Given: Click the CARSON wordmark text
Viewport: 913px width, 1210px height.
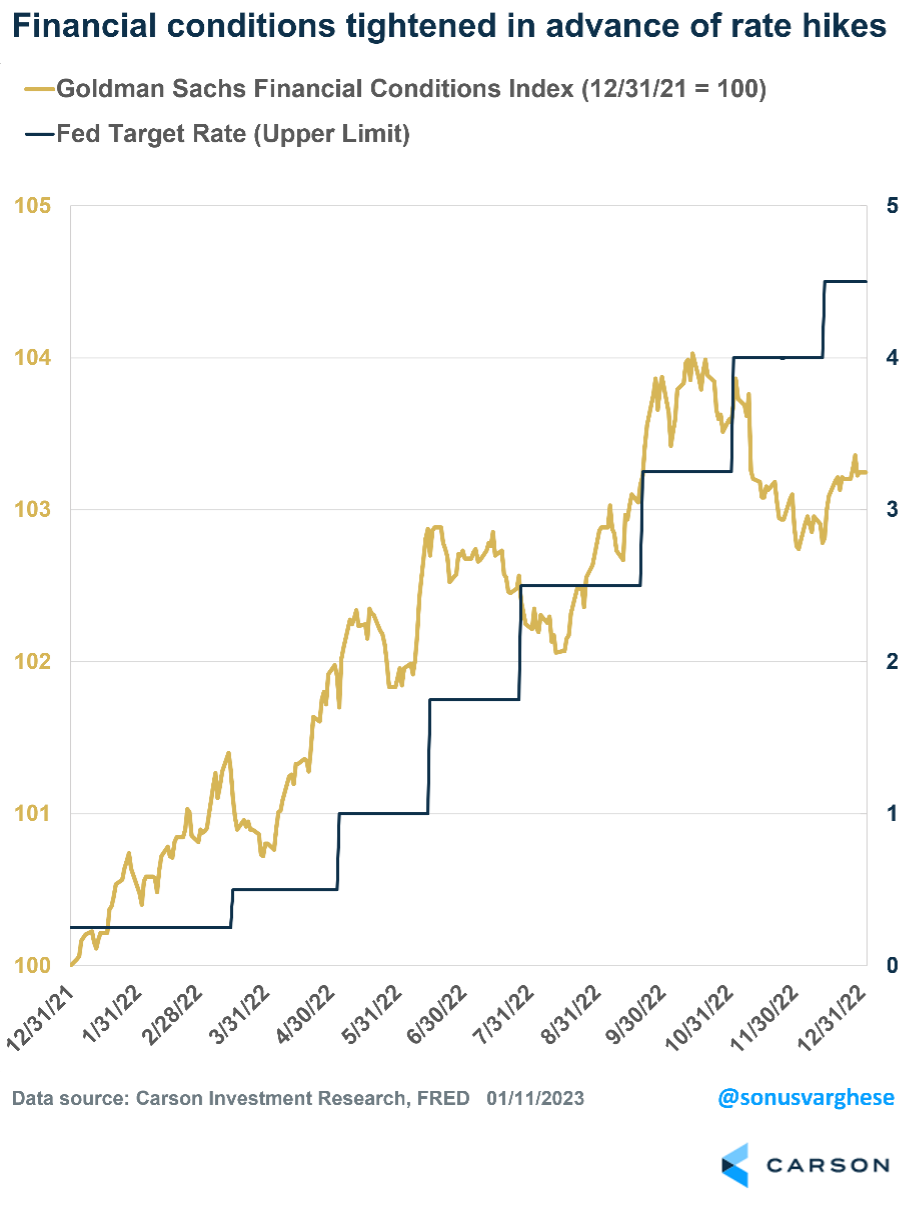Looking at the screenshot, I should tap(827, 1166).
